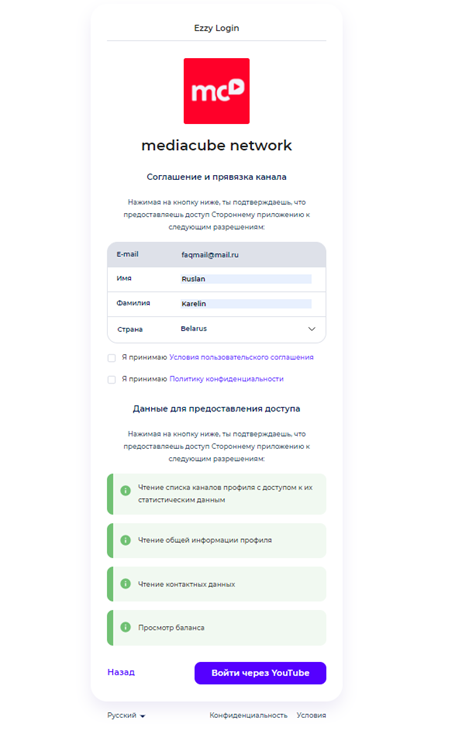Open the Русский language dropdown
The height and width of the screenshot is (741, 462).
point(126,715)
